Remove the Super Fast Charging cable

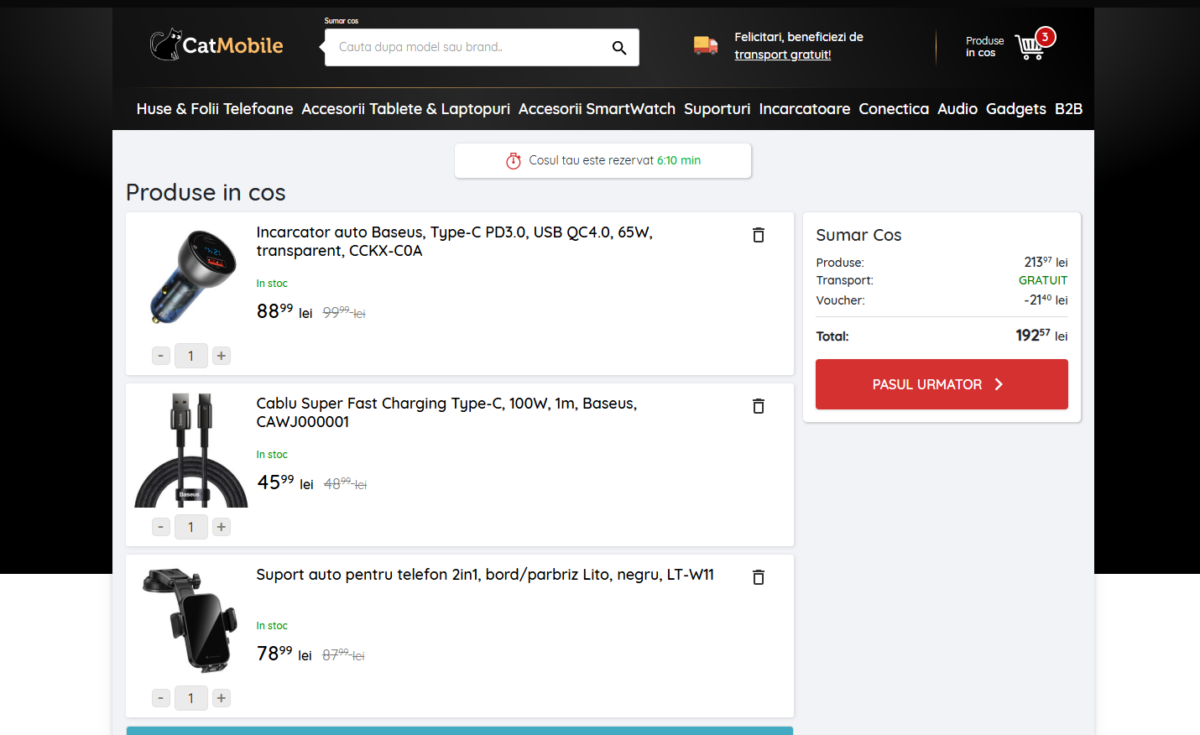(x=758, y=406)
